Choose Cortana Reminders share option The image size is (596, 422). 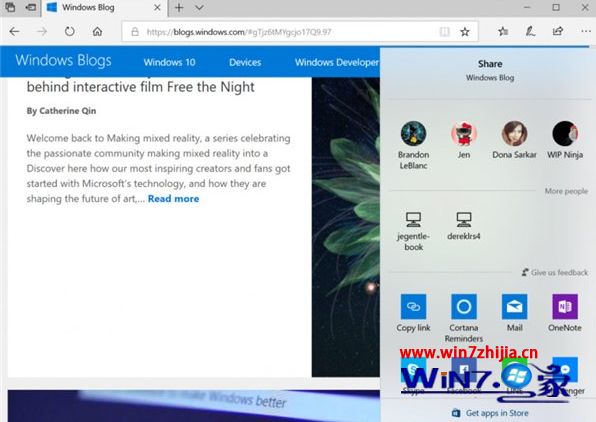pyautogui.click(x=464, y=319)
